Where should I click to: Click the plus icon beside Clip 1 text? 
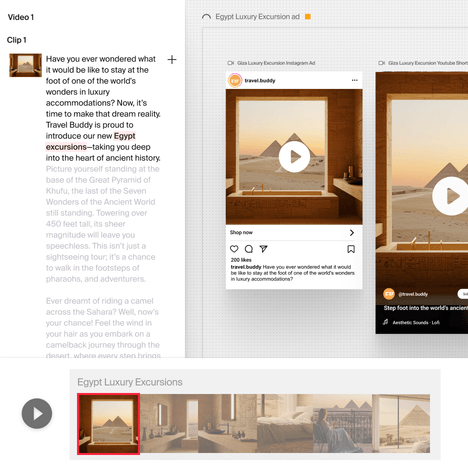point(172,60)
